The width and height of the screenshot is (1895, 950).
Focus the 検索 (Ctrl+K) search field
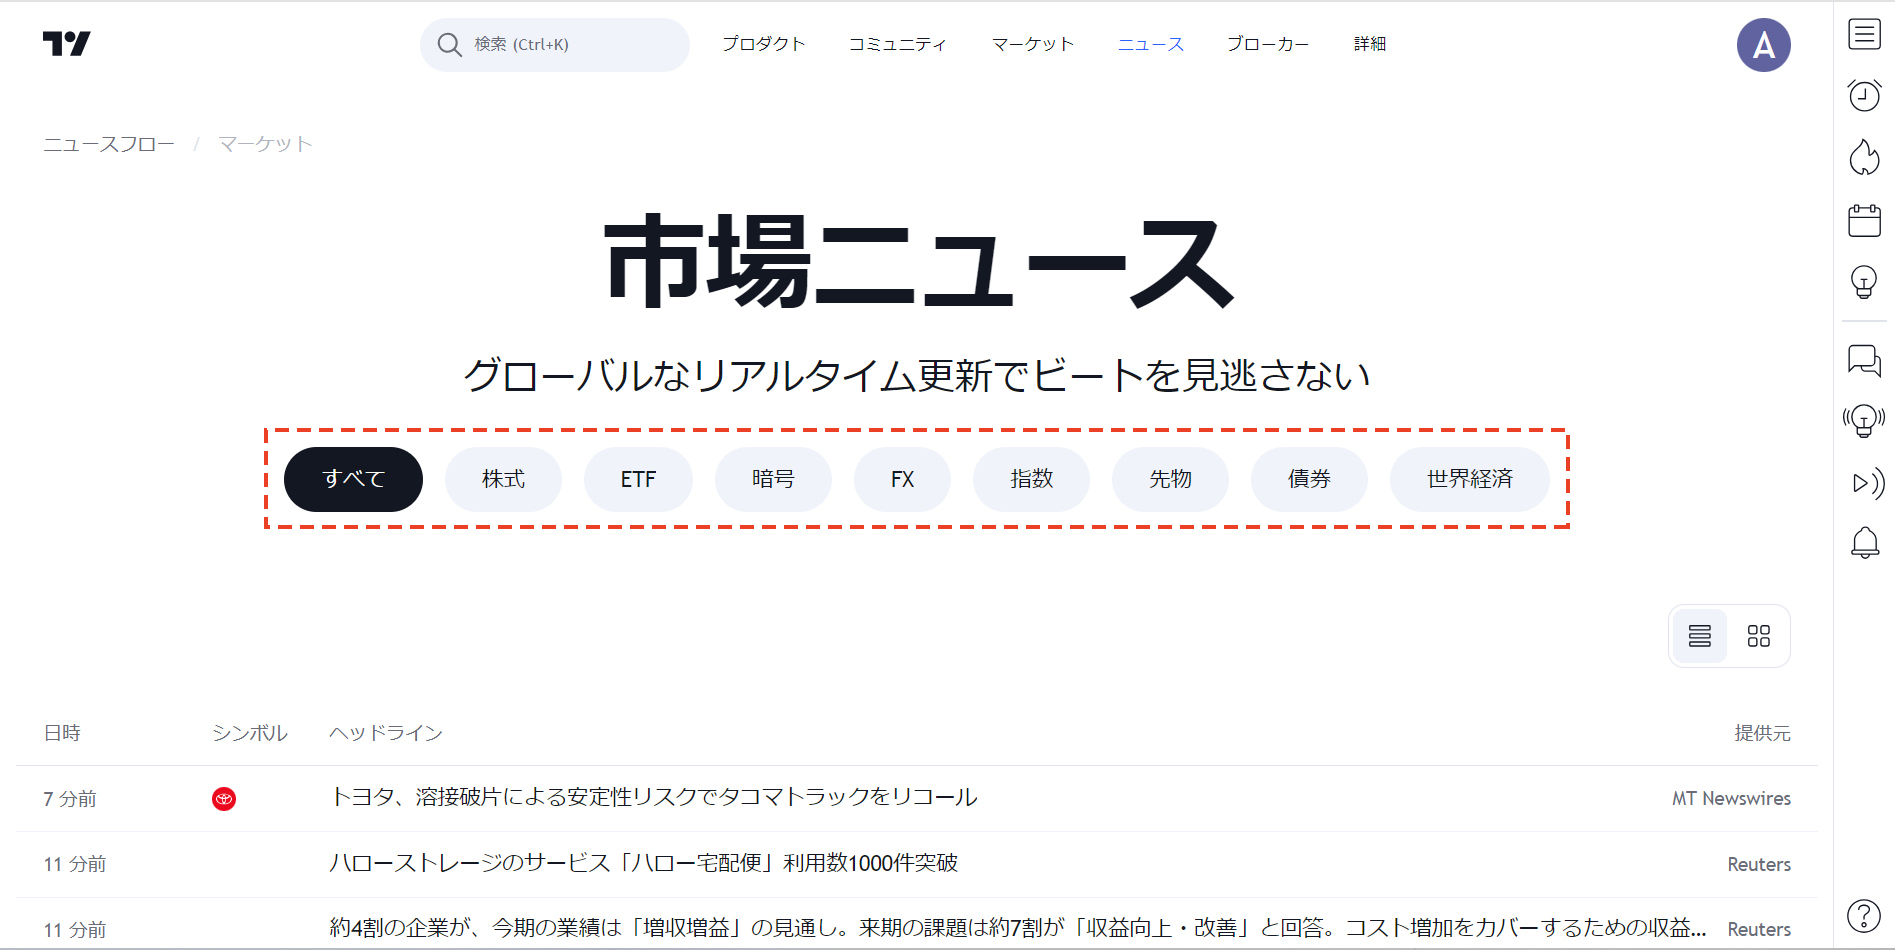[555, 45]
